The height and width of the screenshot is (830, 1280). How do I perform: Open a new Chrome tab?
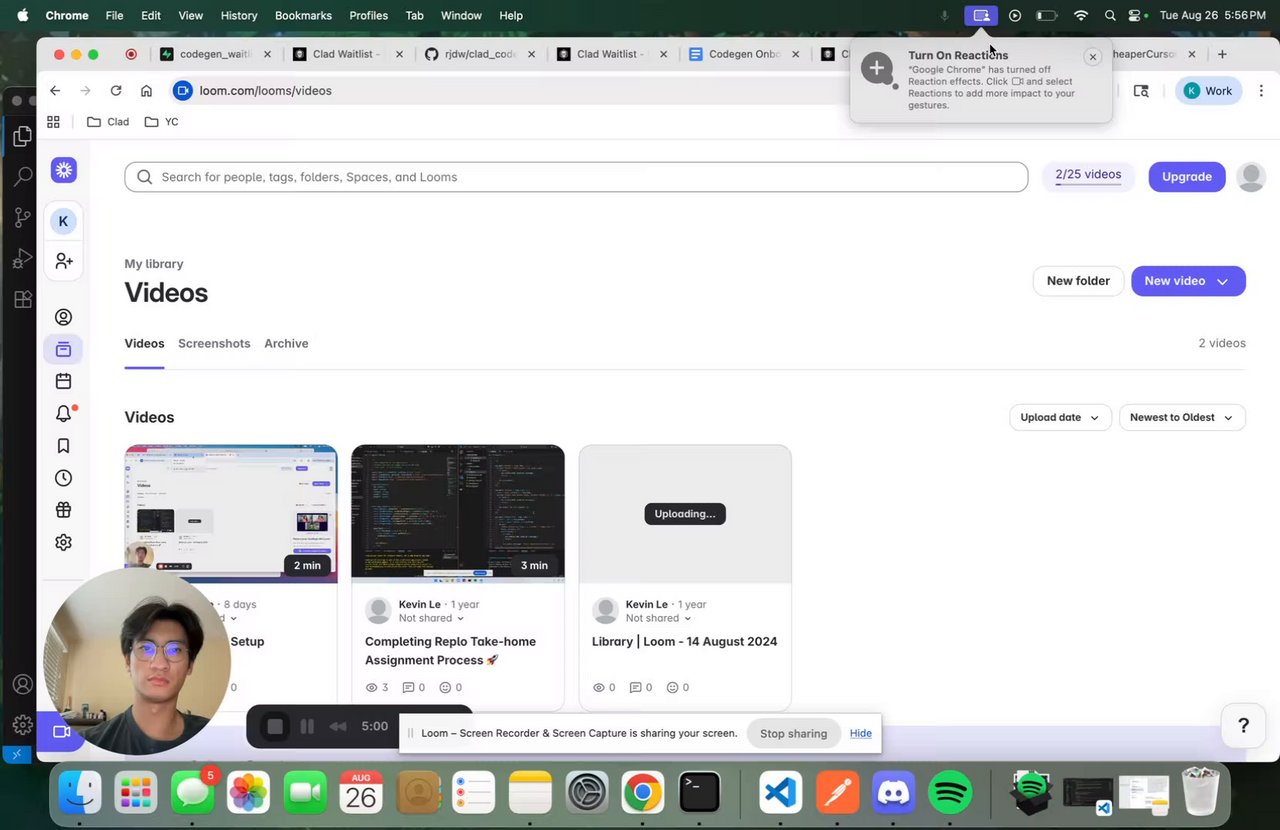coord(1222,54)
